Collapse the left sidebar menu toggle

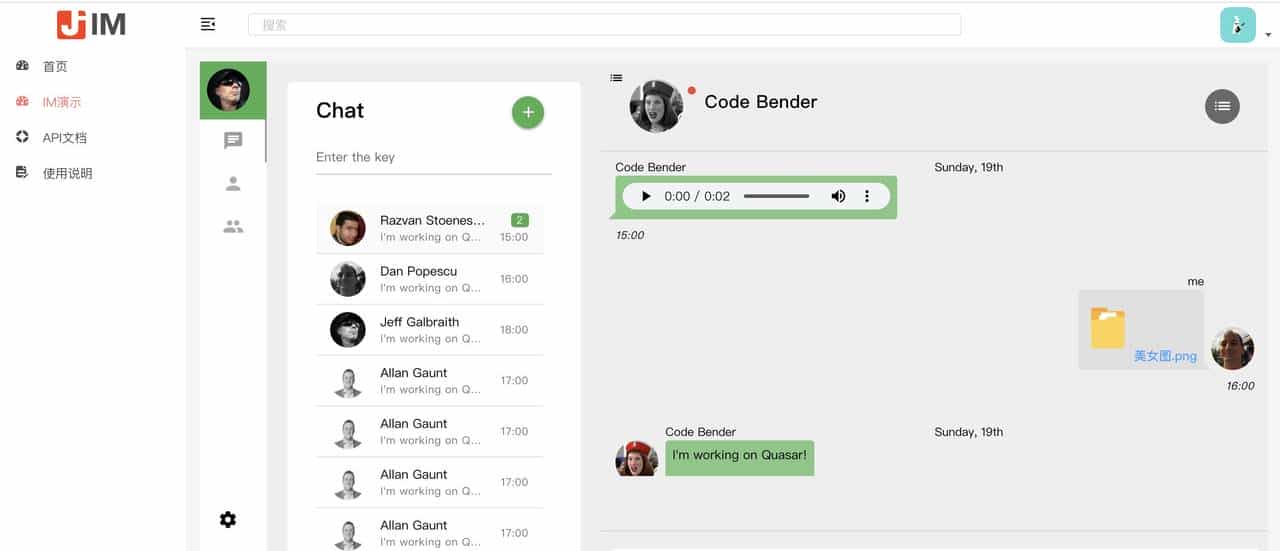click(208, 24)
